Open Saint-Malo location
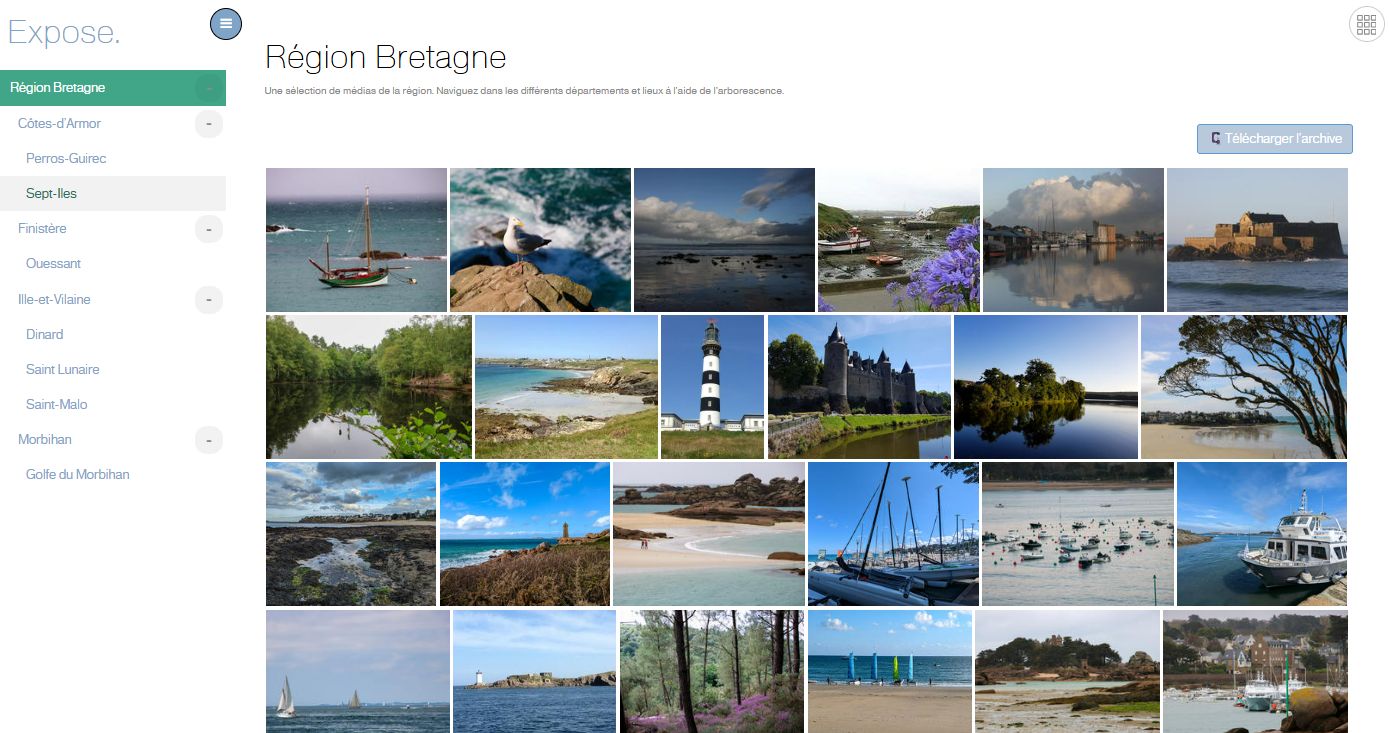The image size is (1389, 733). 57,404
